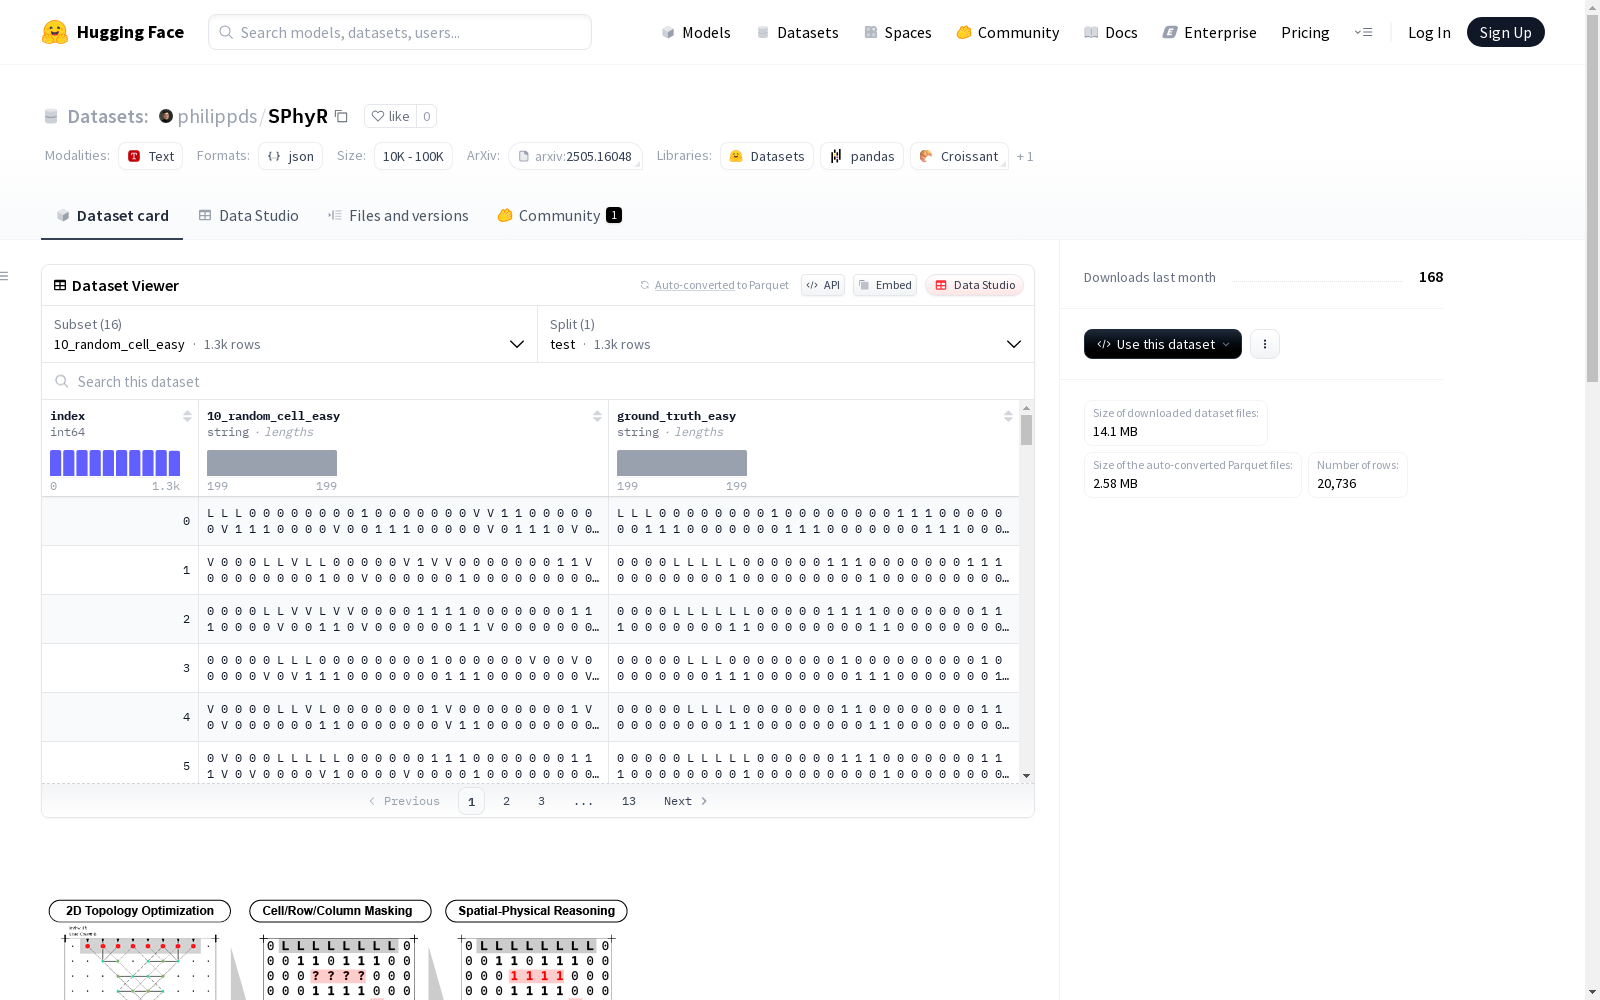Open the Split dropdown selector

(786, 334)
